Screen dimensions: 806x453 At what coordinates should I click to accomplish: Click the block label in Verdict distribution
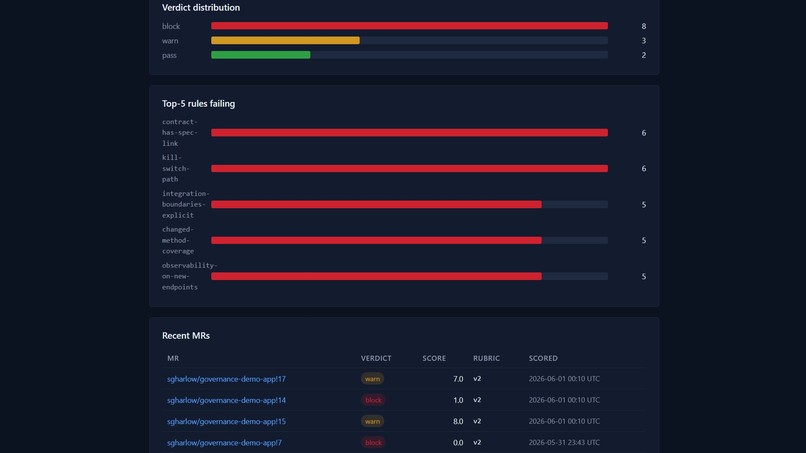171,26
